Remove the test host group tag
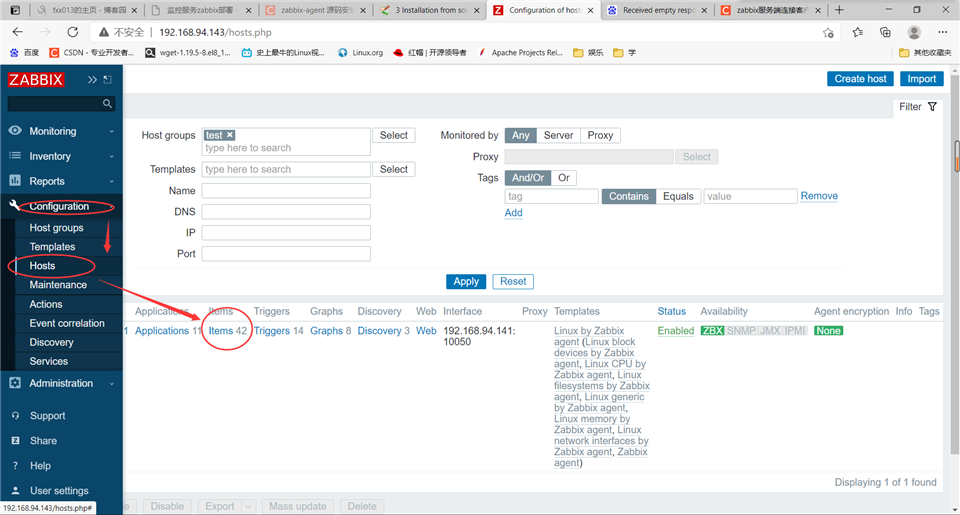This screenshot has width=960, height=515. click(x=230, y=135)
